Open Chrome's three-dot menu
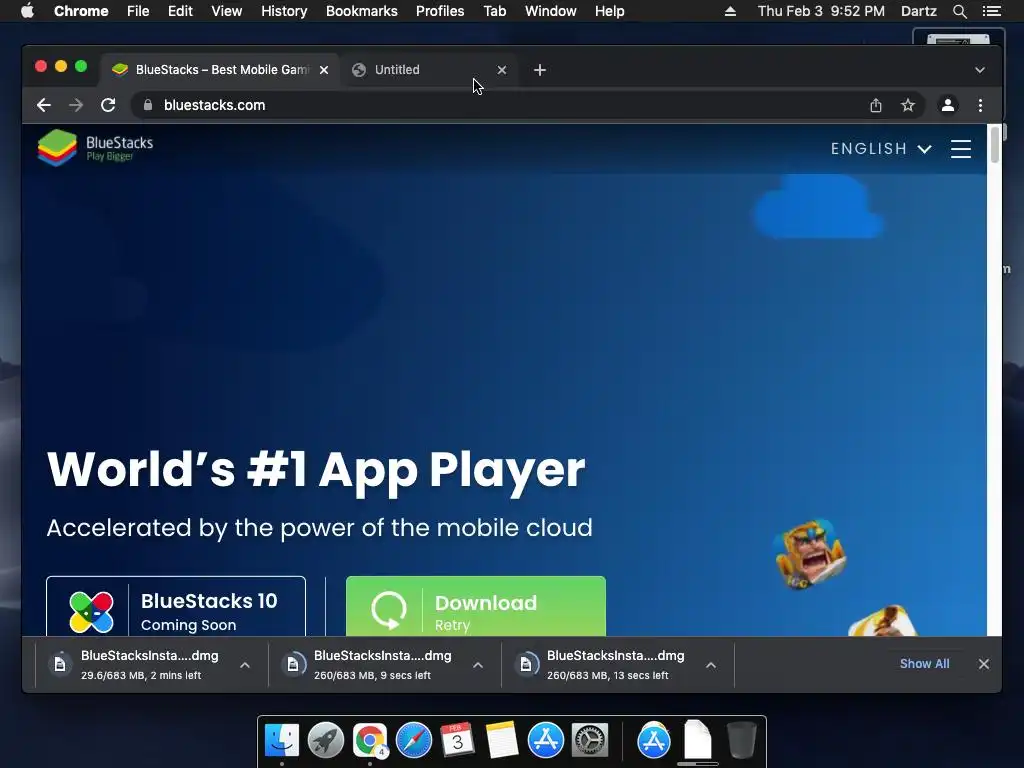The width and height of the screenshot is (1024, 768). [980, 105]
